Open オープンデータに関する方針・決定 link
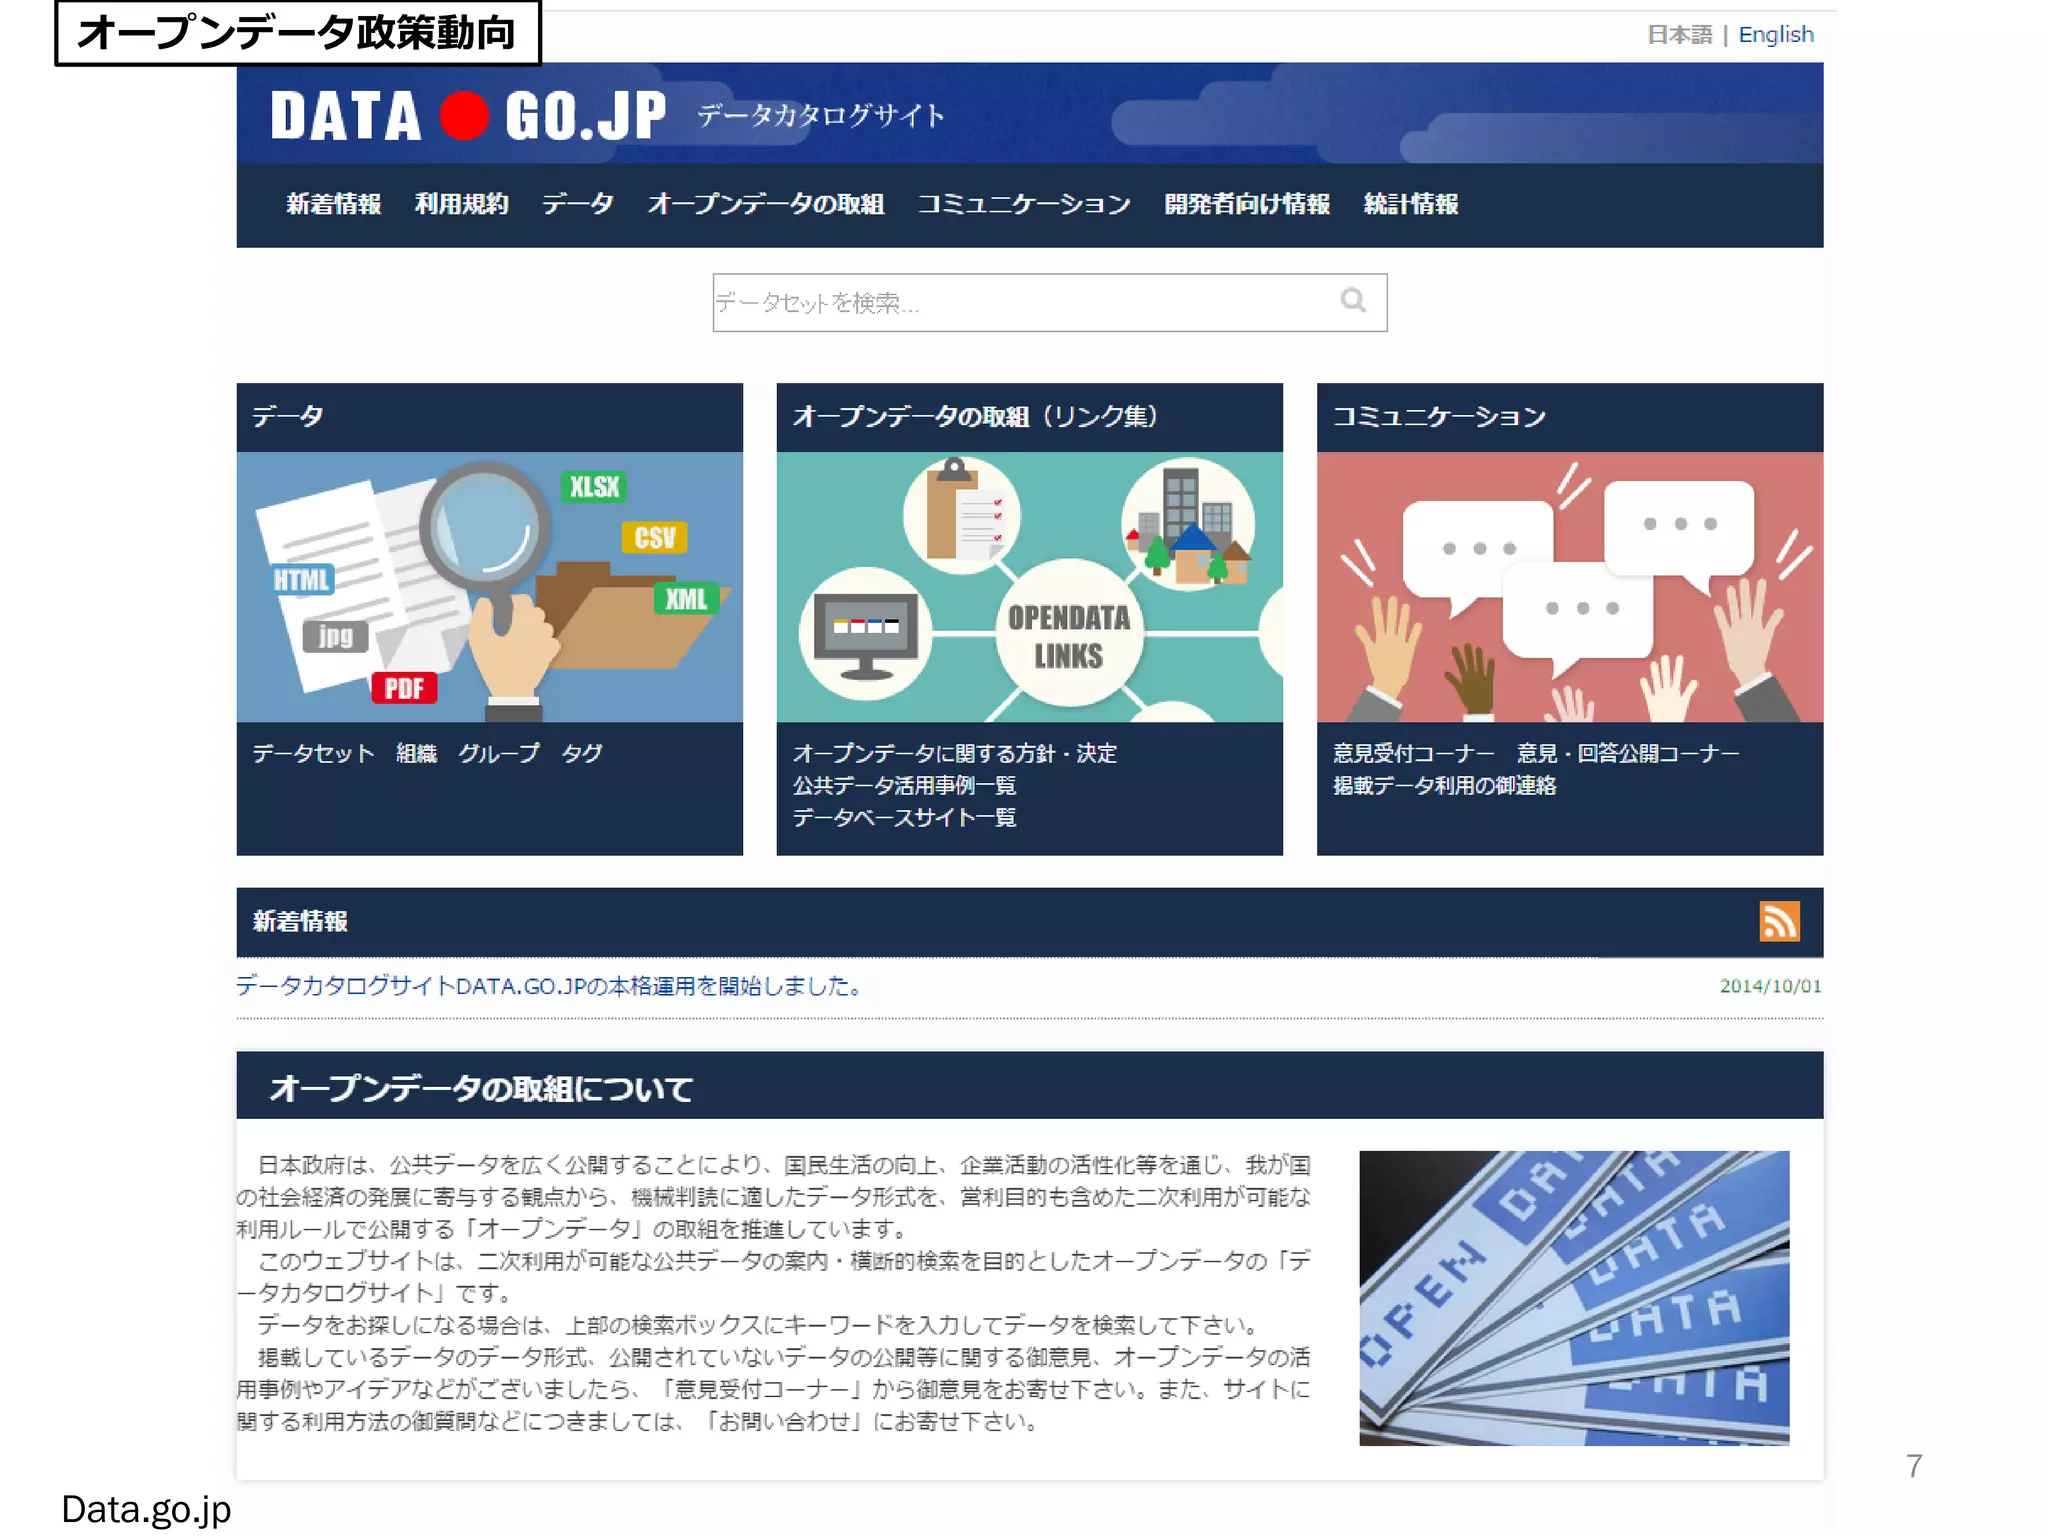2048x1536 pixels. tap(955, 753)
